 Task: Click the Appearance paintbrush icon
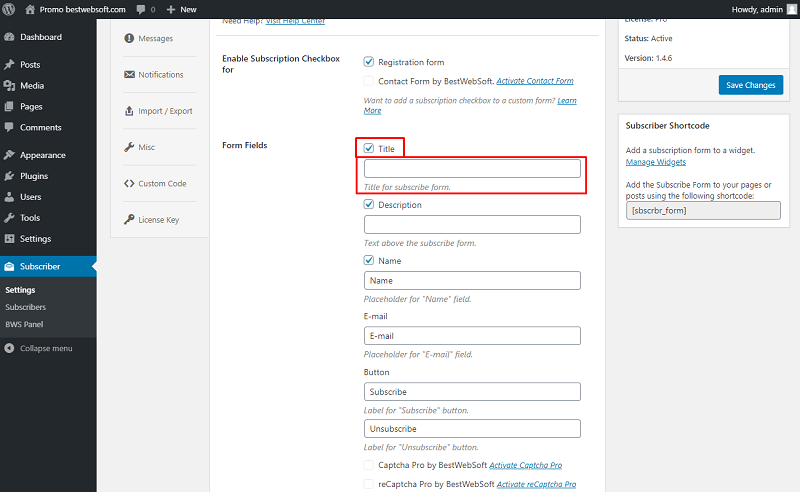(x=9, y=155)
